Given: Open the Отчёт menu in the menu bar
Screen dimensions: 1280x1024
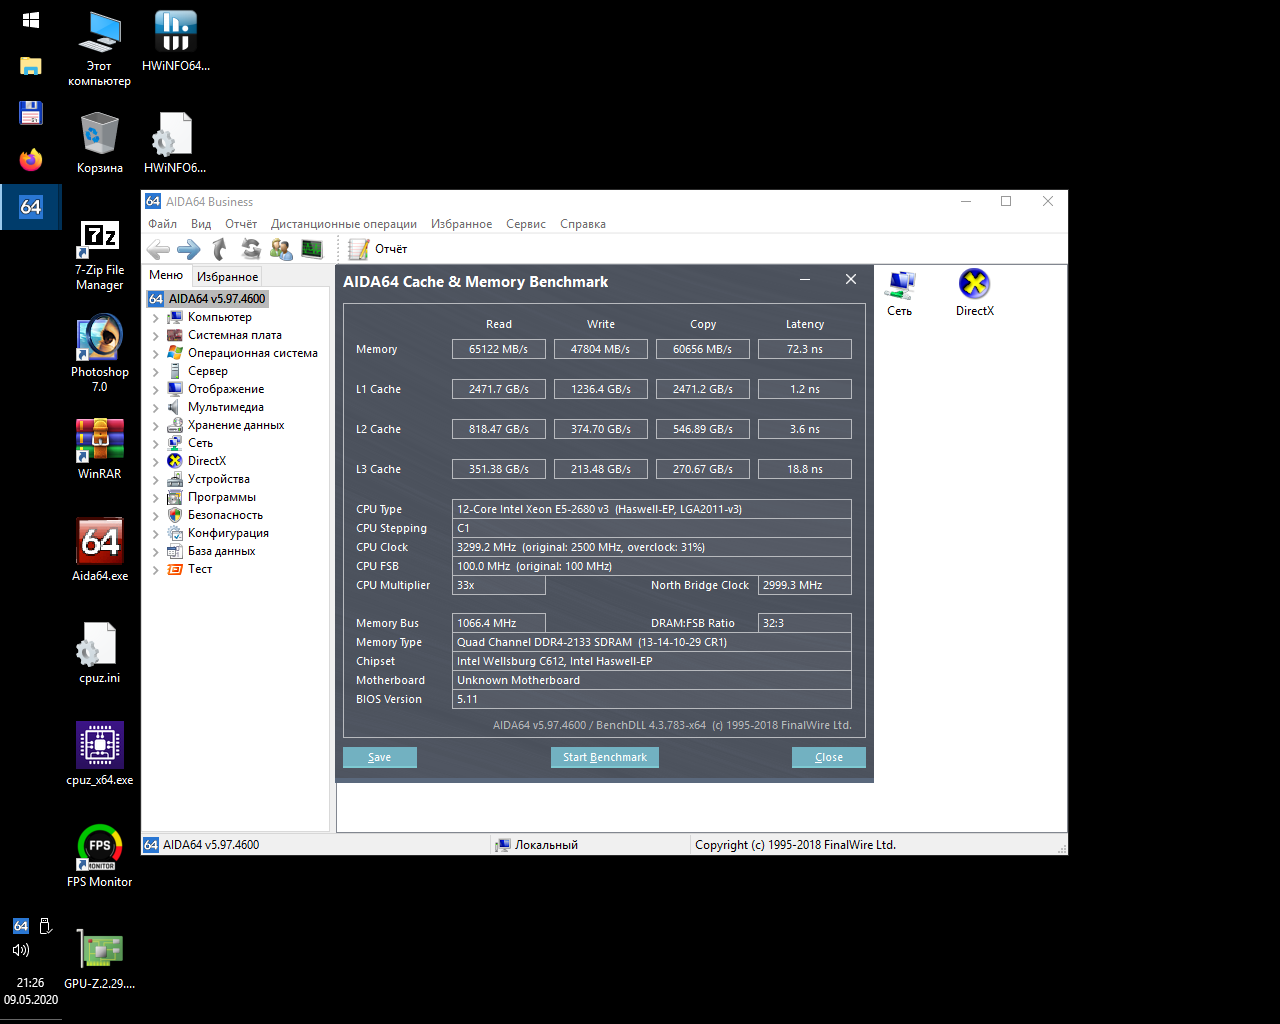Looking at the screenshot, I should point(241,224).
